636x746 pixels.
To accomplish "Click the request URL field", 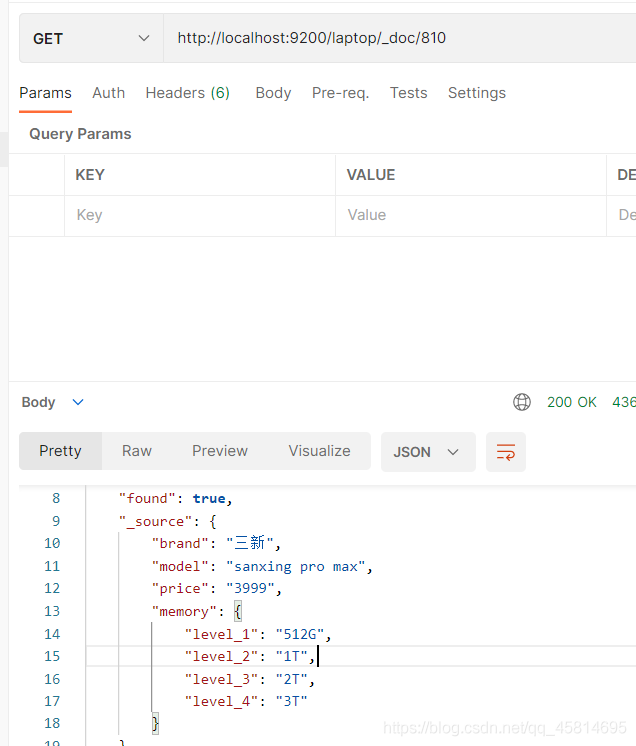I will (400, 38).
